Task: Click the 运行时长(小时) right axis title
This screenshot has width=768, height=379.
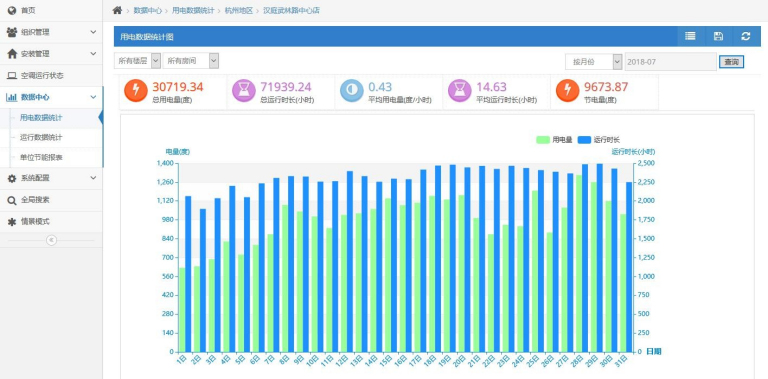Action: tap(633, 152)
